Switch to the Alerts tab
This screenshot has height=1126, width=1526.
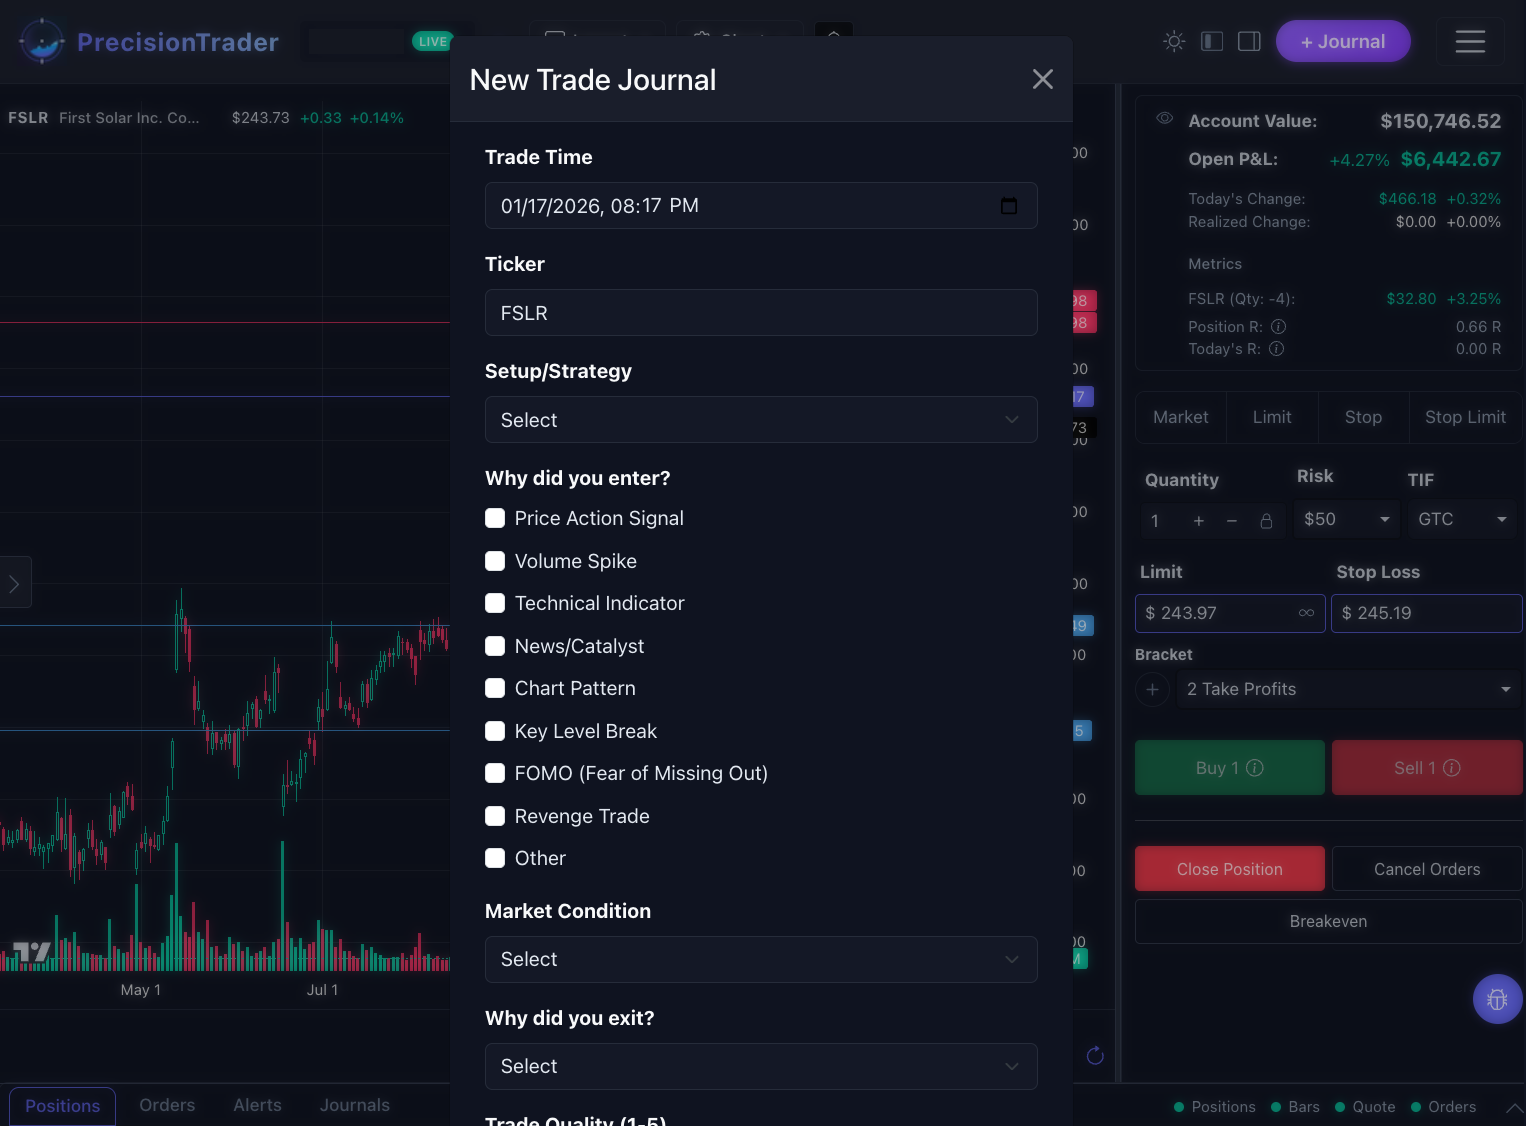click(x=257, y=1105)
